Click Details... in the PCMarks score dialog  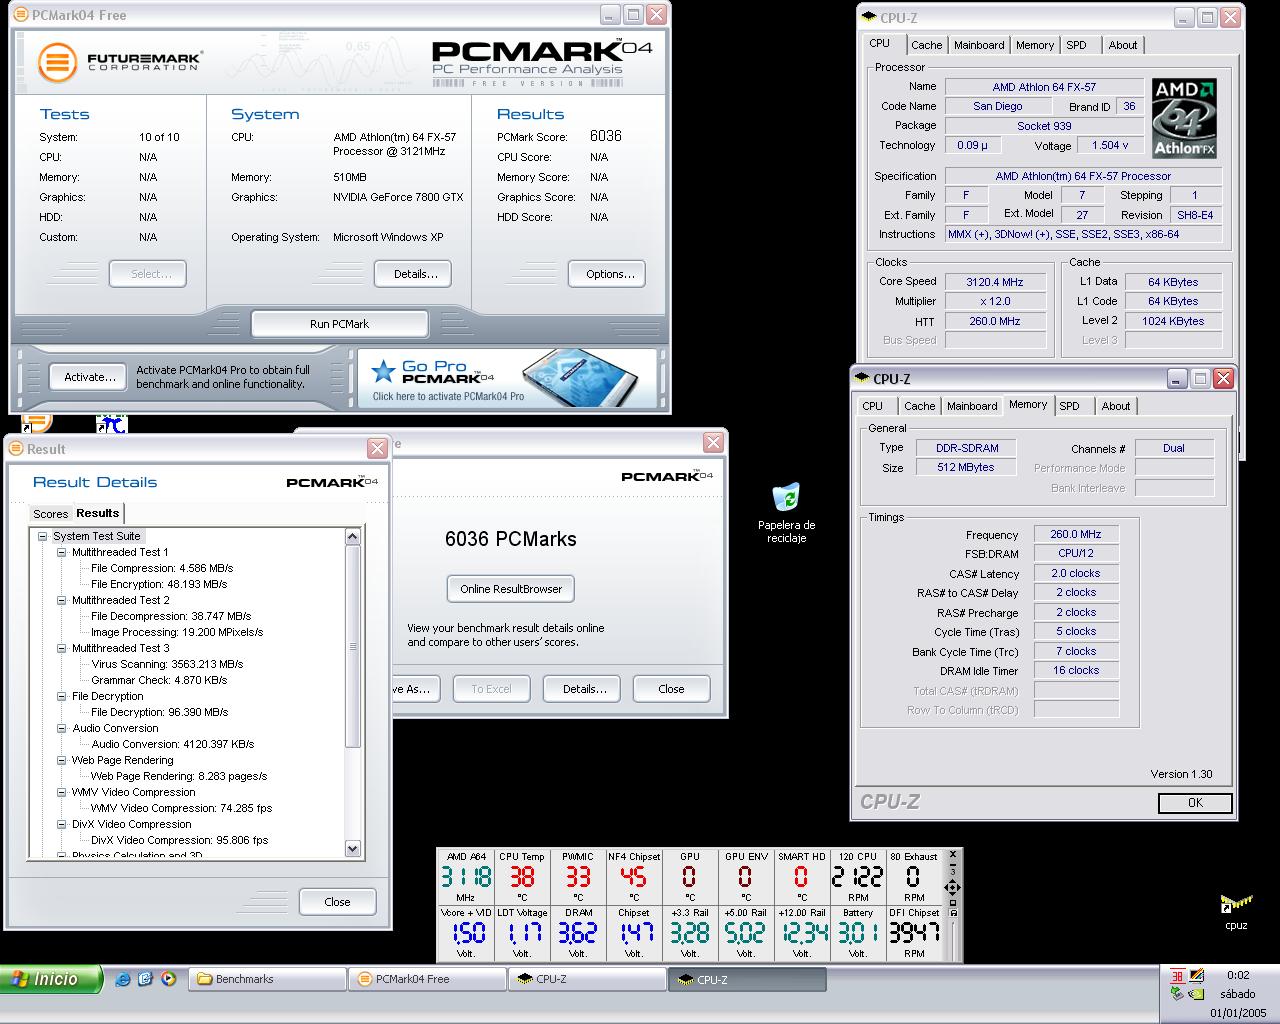584,689
